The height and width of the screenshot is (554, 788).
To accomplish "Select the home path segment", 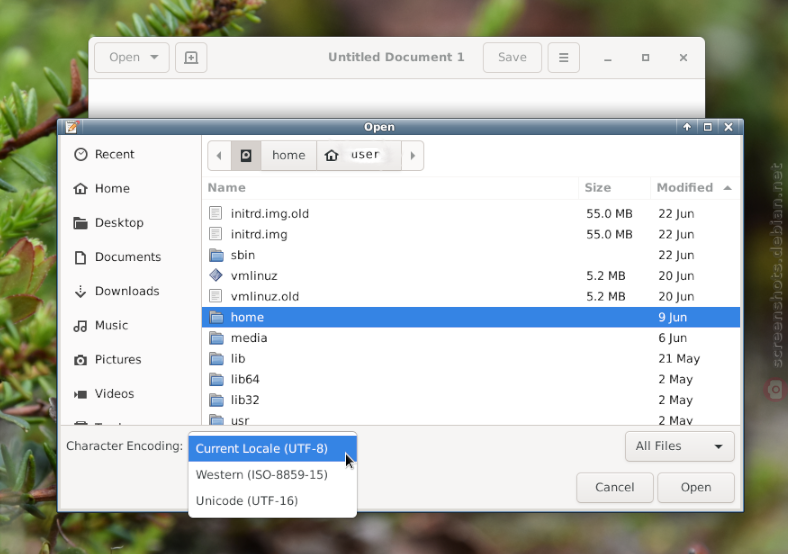I will coord(288,155).
